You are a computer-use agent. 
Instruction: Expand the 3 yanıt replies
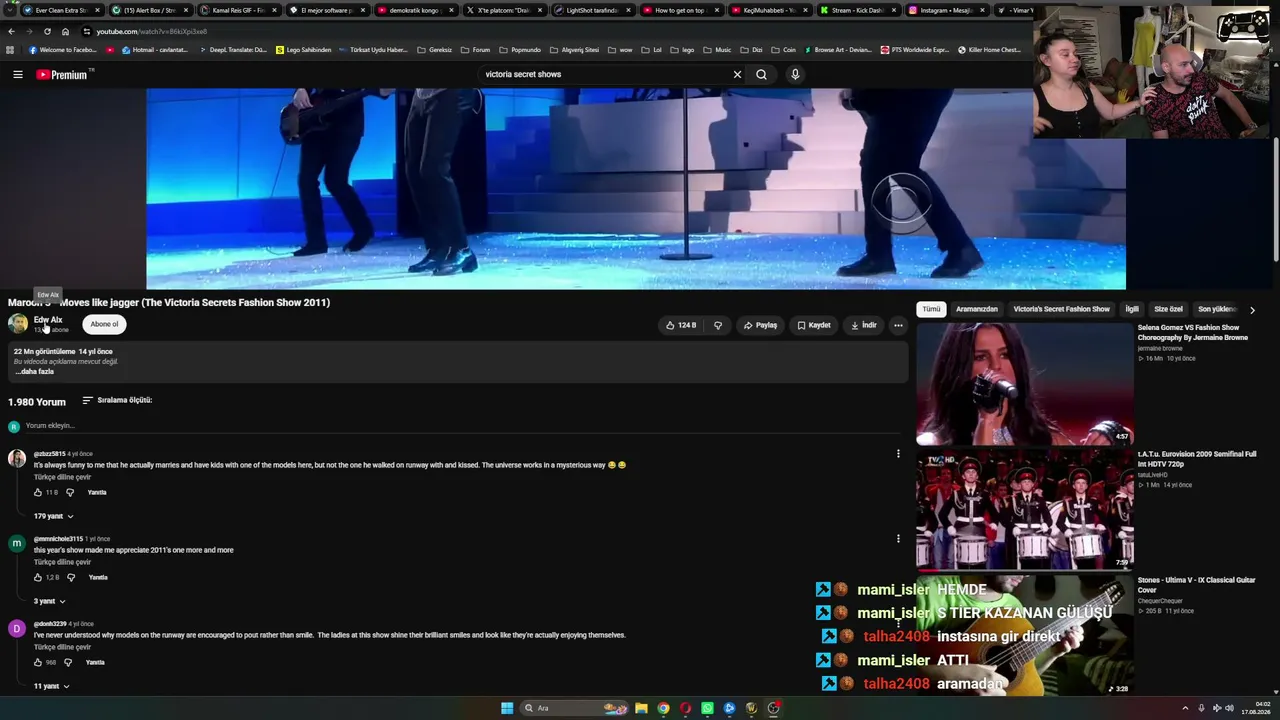point(49,601)
